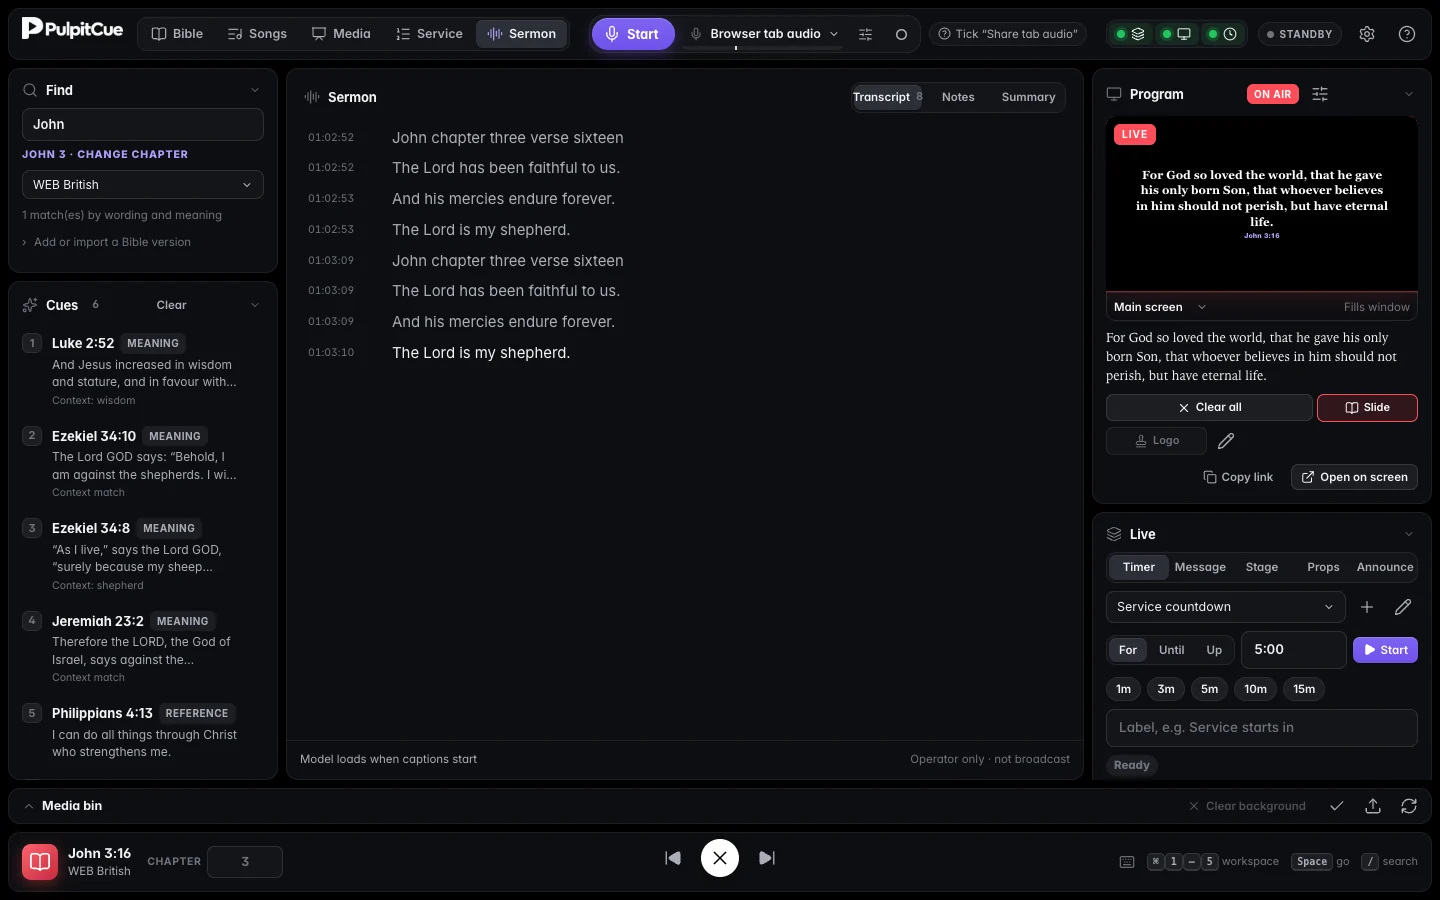Screen dimensions: 1440x900
Task: Clear output with round X button
Action: pos(720,858)
